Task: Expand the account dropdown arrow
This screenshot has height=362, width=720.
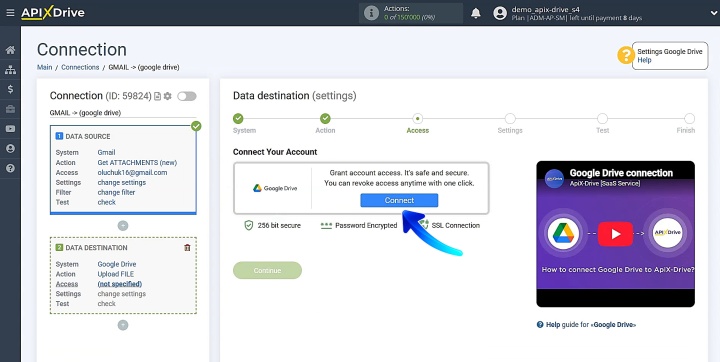Action: (x=713, y=13)
